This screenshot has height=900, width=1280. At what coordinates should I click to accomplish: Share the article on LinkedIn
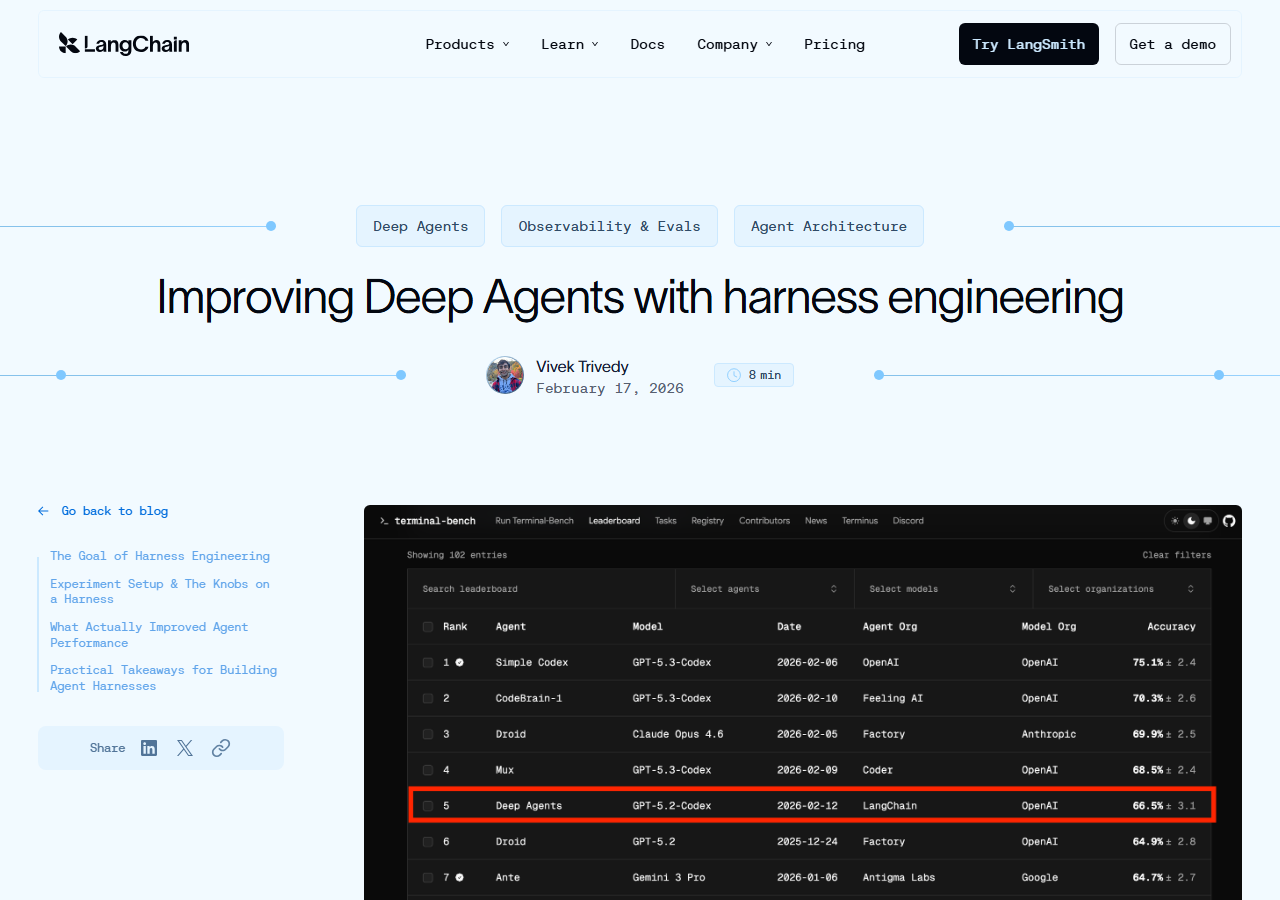pos(149,748)
